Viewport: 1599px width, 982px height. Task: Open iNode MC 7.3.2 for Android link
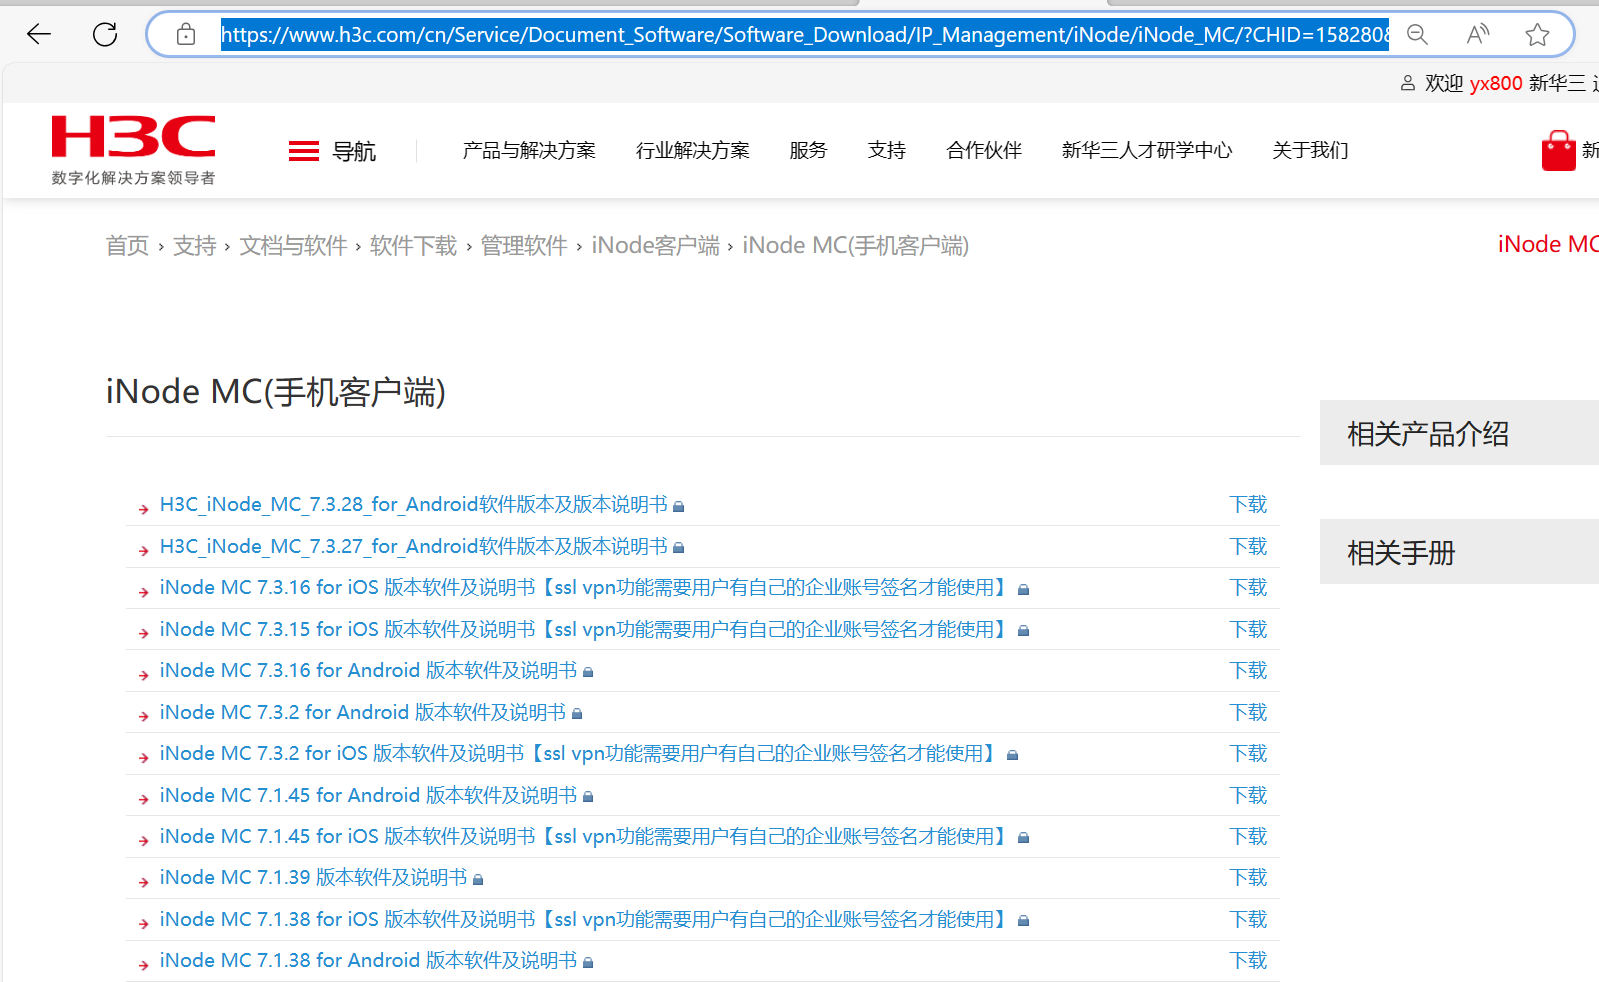363,713
